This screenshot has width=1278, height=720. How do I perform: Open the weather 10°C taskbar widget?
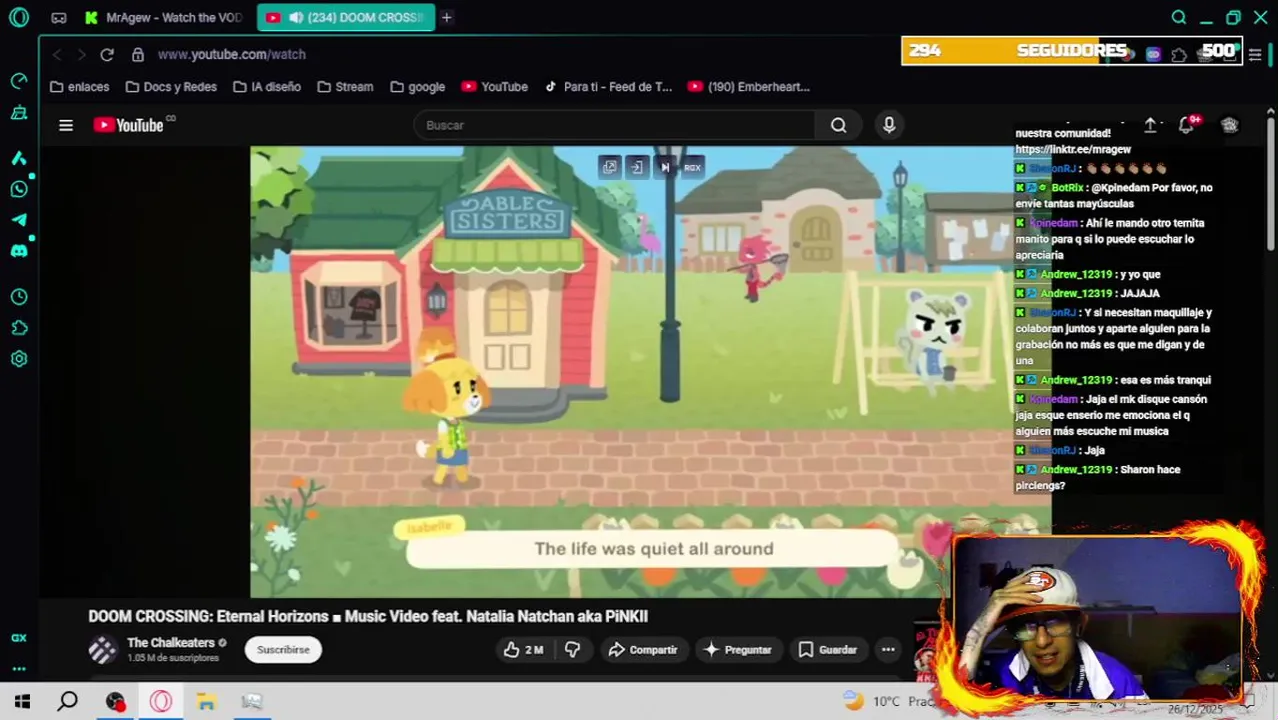tap(887, 701)
